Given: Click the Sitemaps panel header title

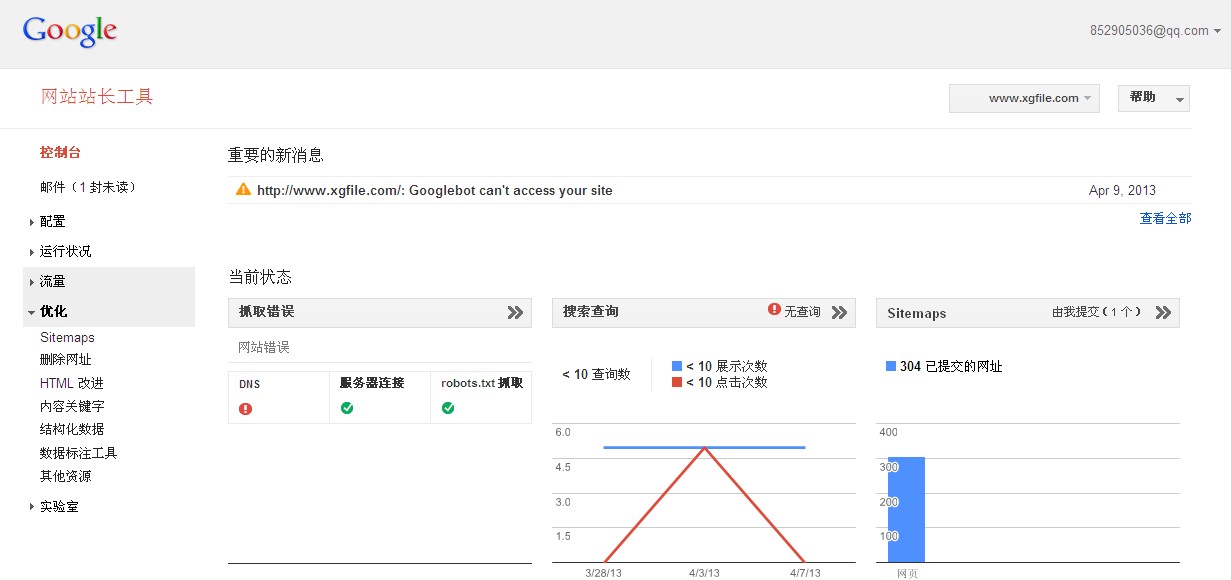Looking at the screenshot, I should (x=917, y=313).
